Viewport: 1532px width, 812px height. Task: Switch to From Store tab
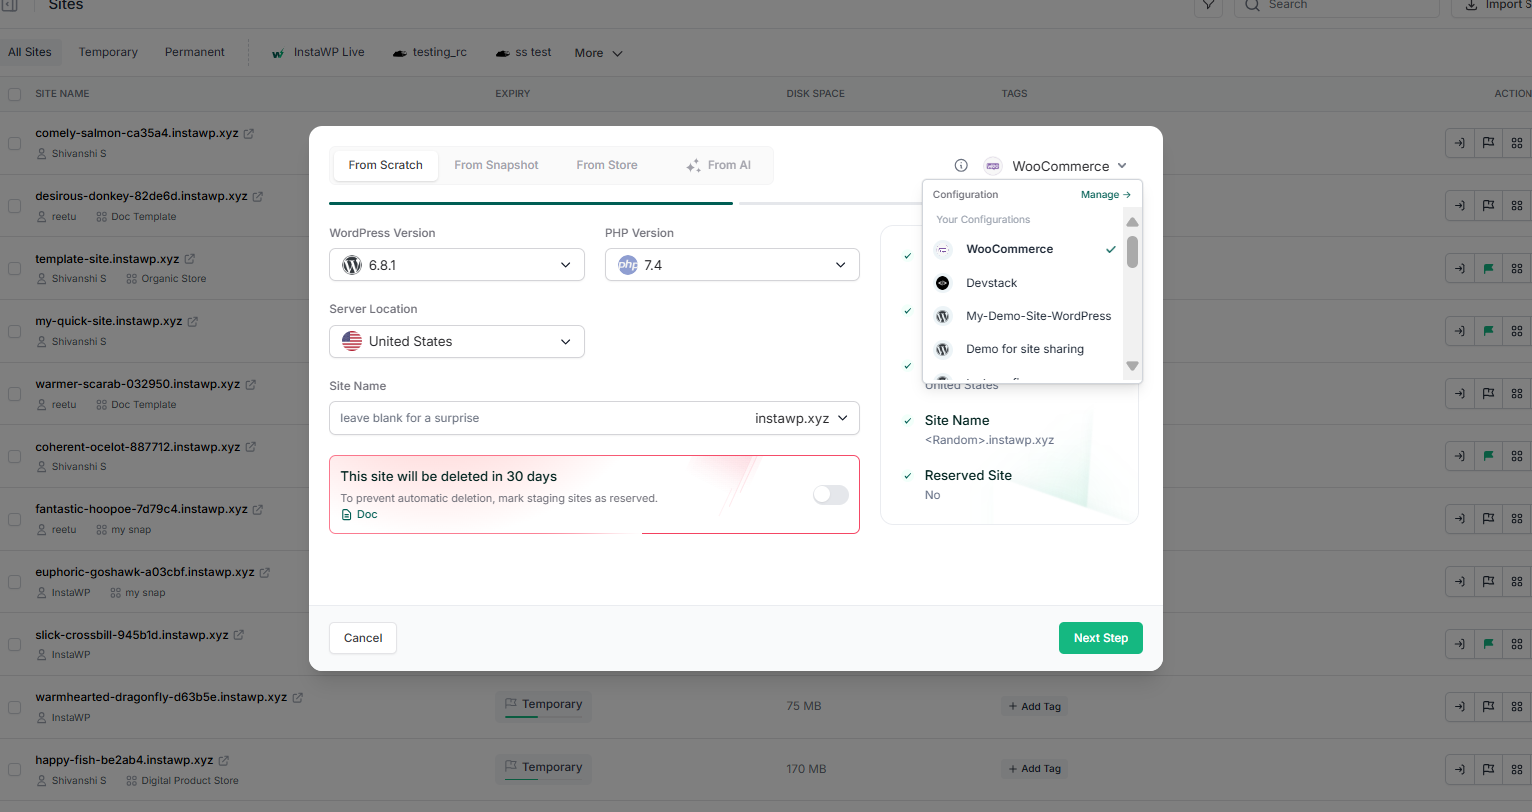[x=607, y=165]
